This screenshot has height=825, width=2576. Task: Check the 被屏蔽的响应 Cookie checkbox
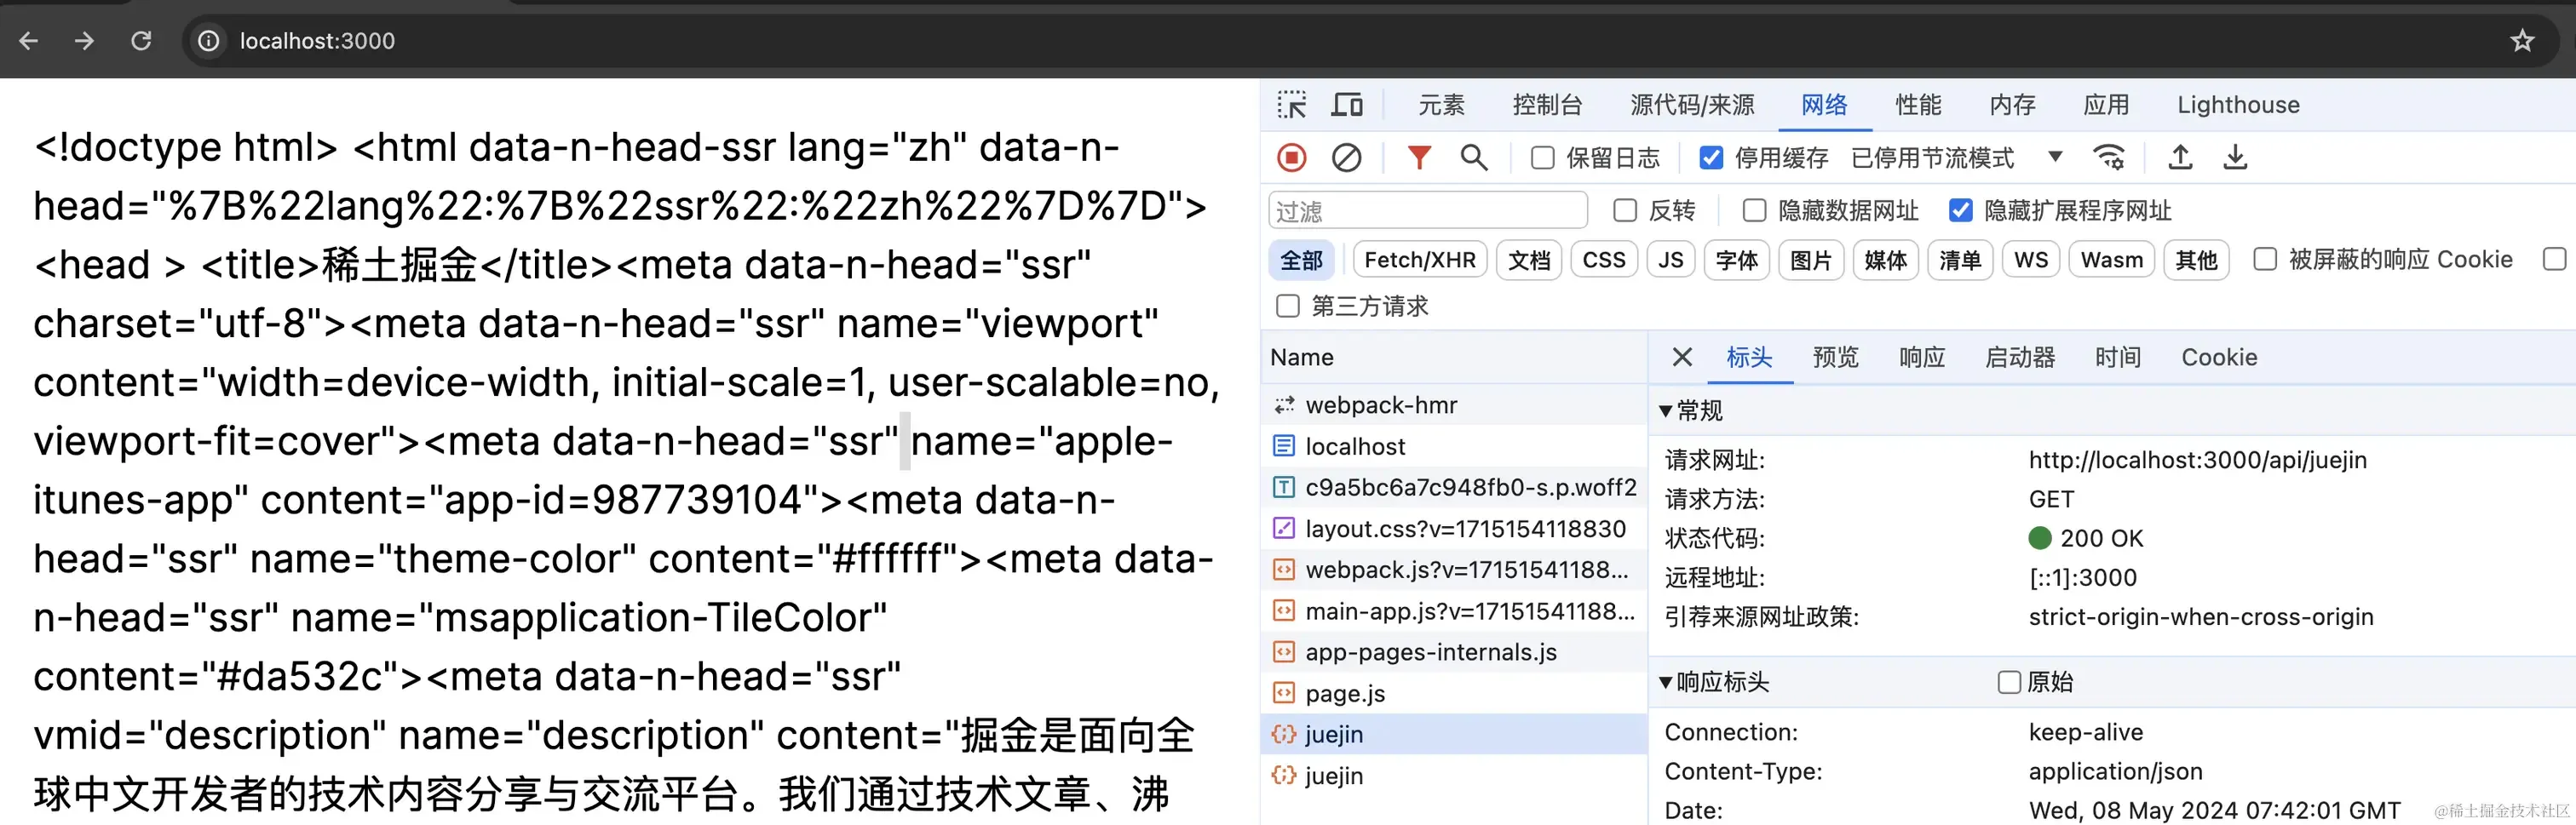pyautogui.click(x=2265, y=260)
